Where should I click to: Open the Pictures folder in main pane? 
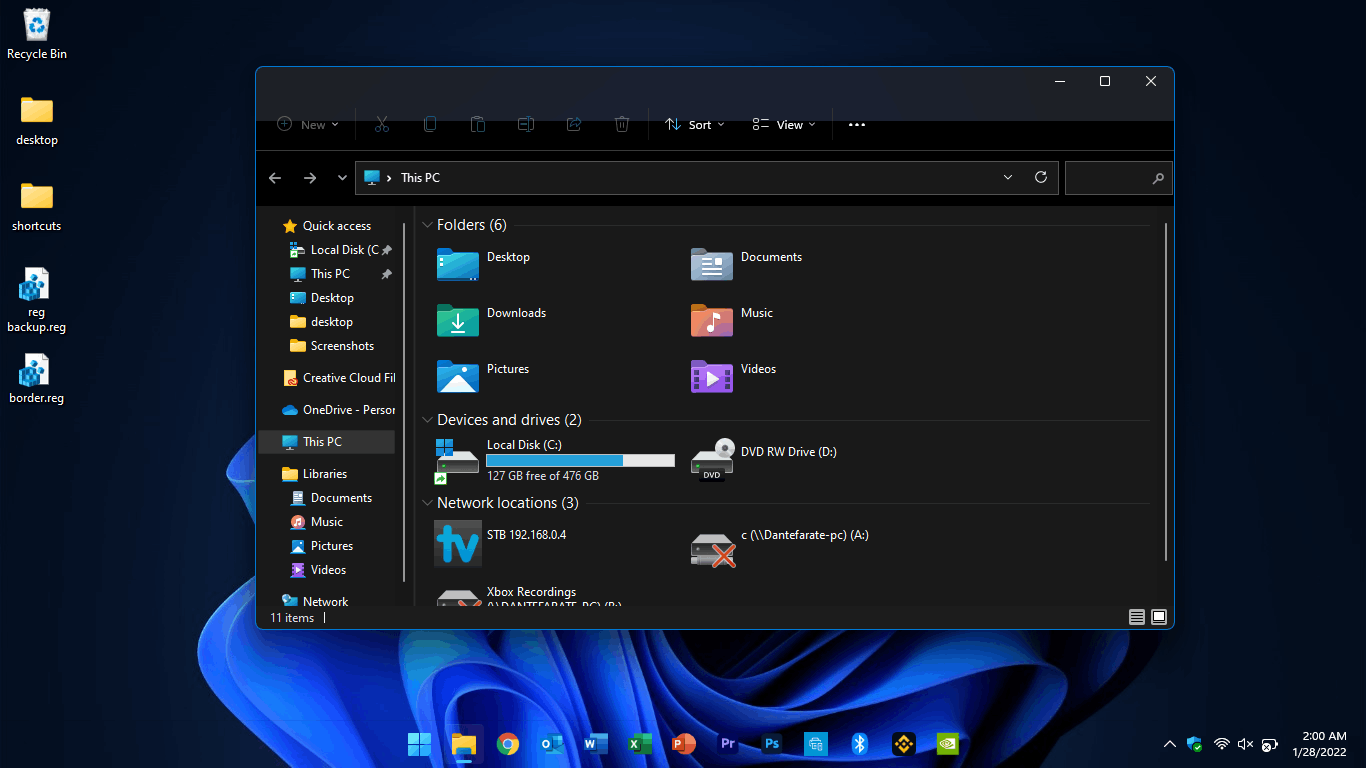(x=483, y=376)
